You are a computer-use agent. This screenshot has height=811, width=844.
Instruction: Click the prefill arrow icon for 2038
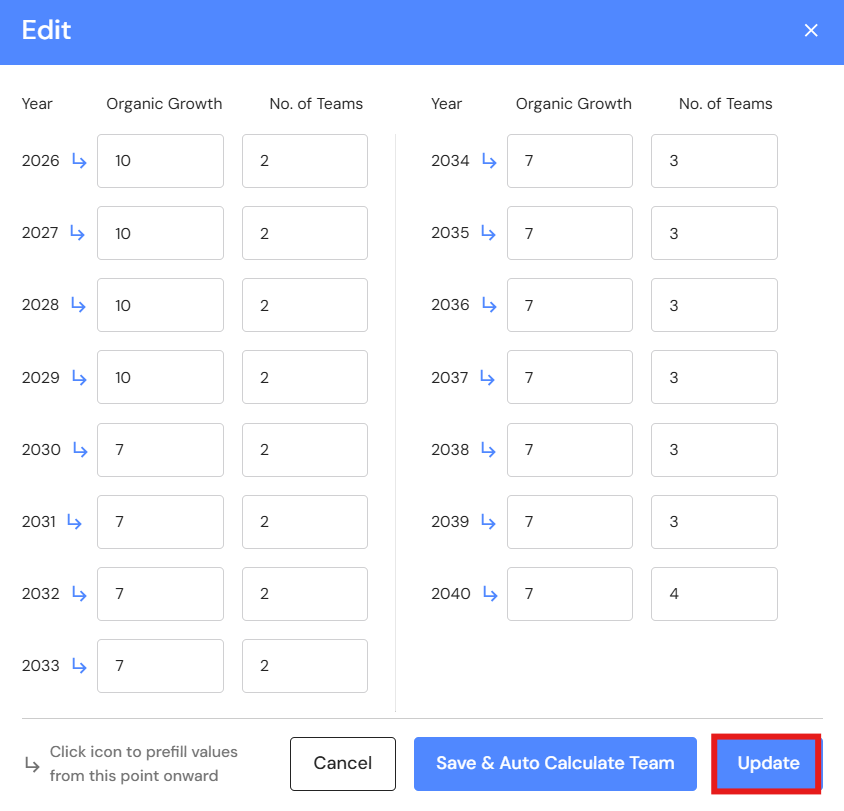click(x=489, y=450)
